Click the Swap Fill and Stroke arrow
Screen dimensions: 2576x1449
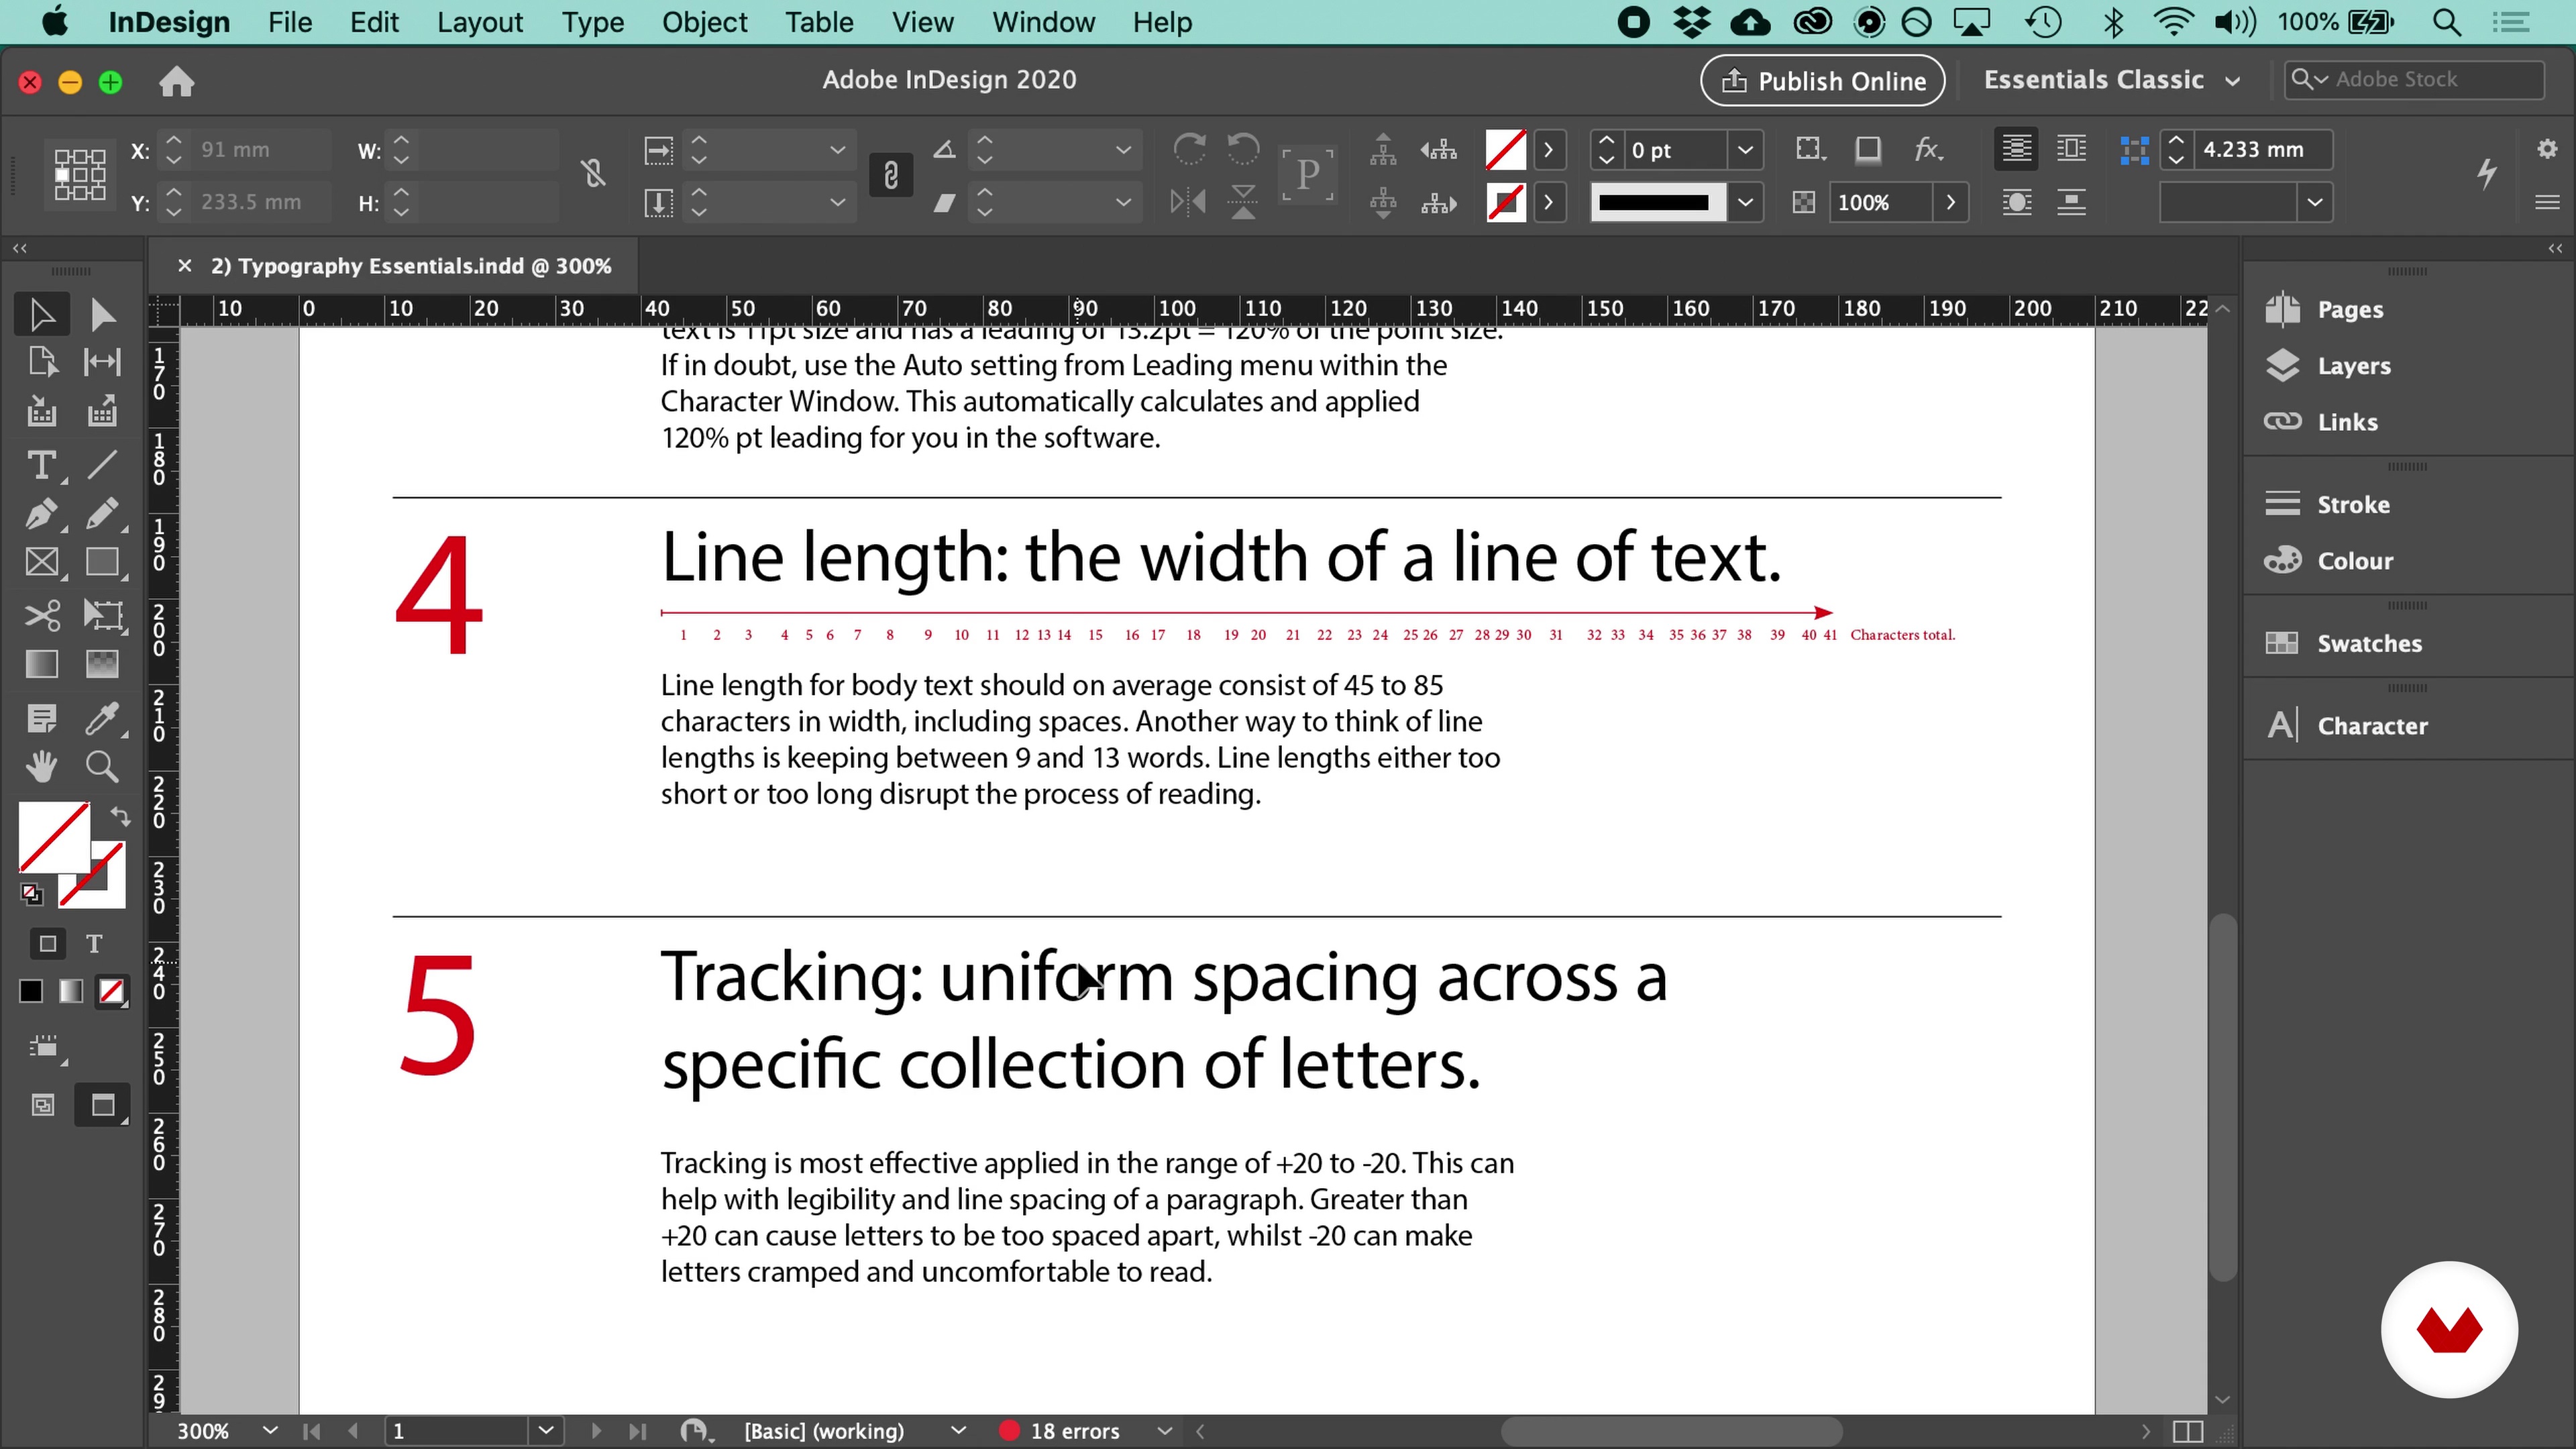[x=120, y=816]
